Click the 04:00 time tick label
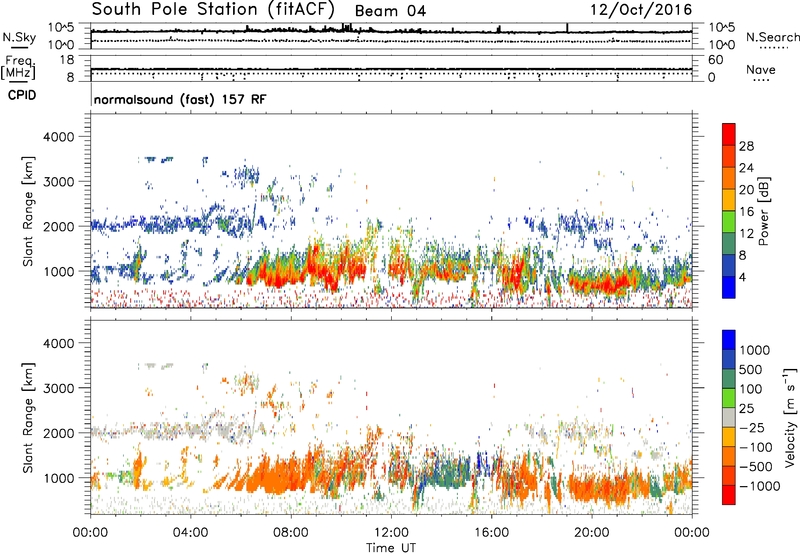Viewport: 800px width, 554px height. click(190, 533)
